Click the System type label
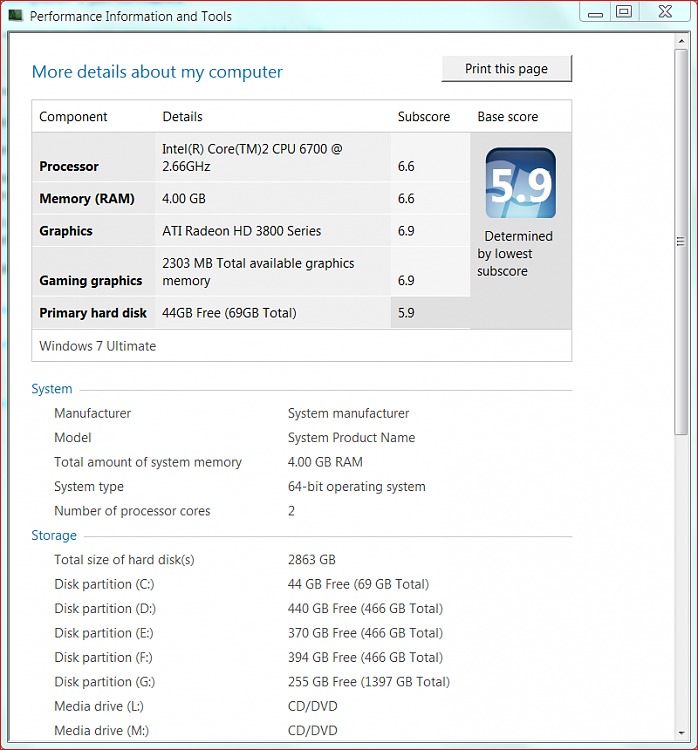698x750 pixels. pos(89,486)
